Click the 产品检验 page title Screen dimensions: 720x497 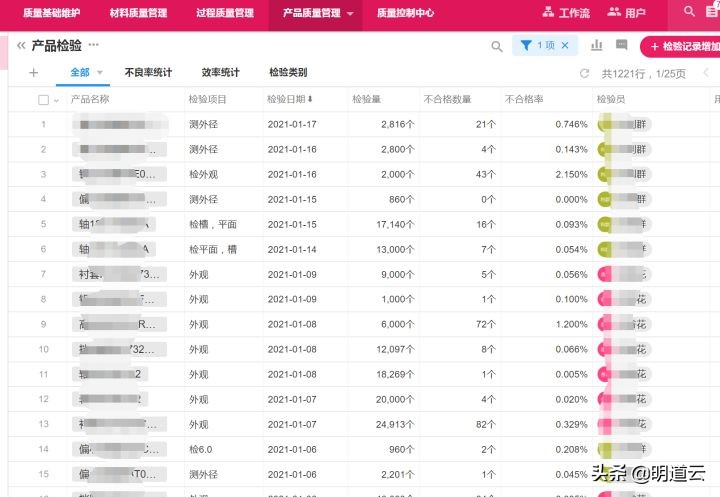(56, 45)
